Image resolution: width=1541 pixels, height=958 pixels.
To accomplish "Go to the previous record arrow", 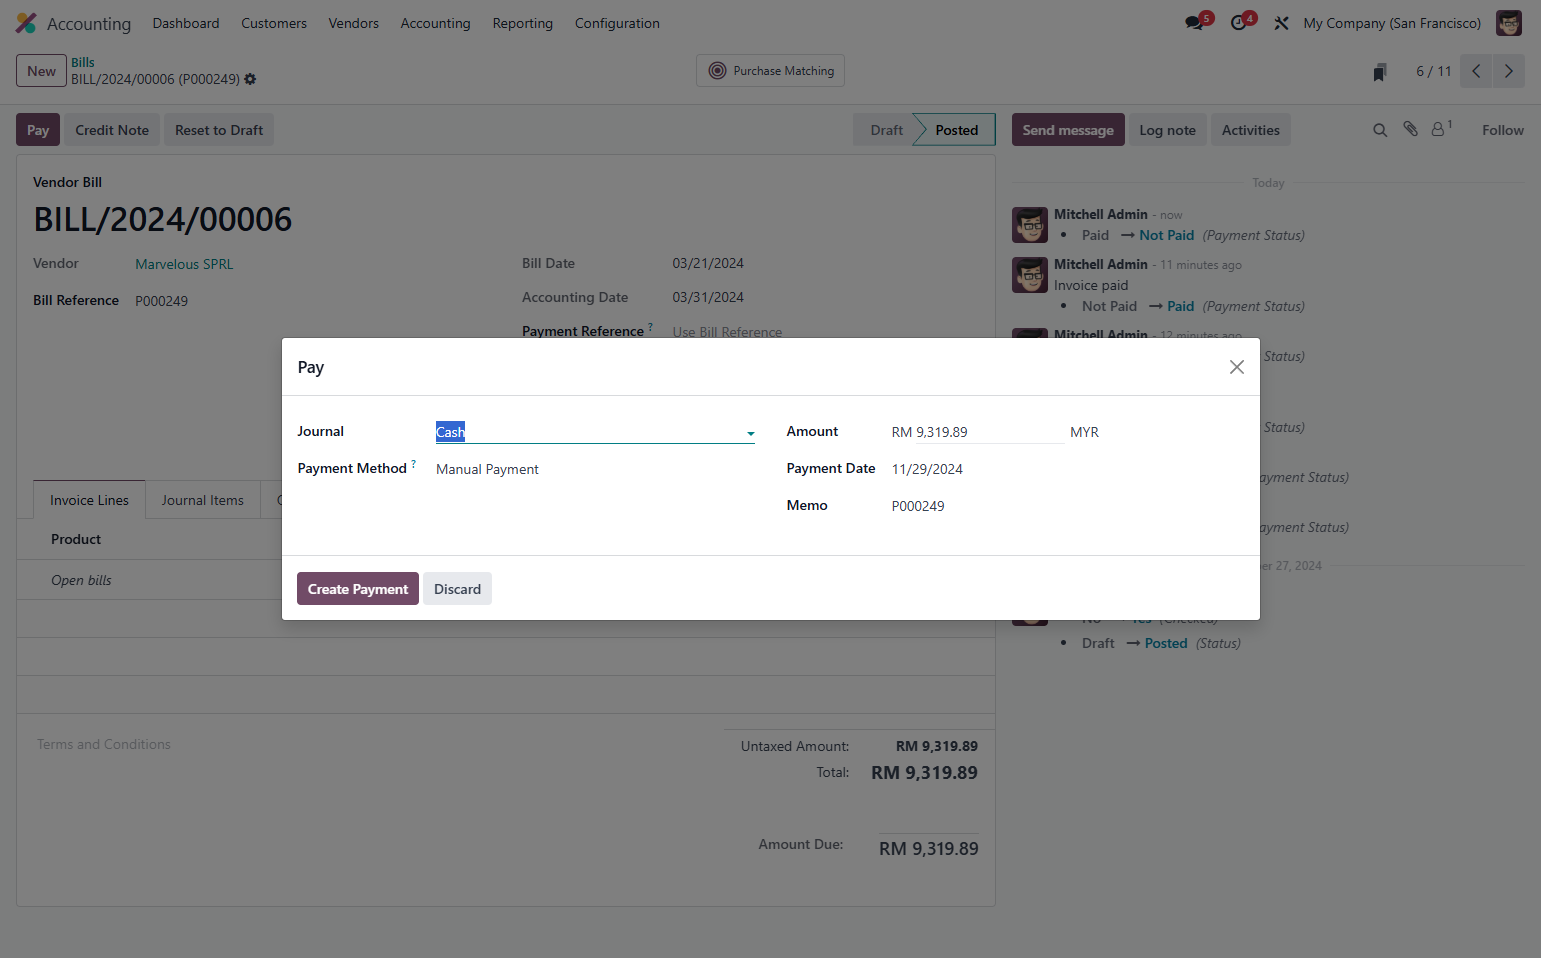I will coord(1476,71).
